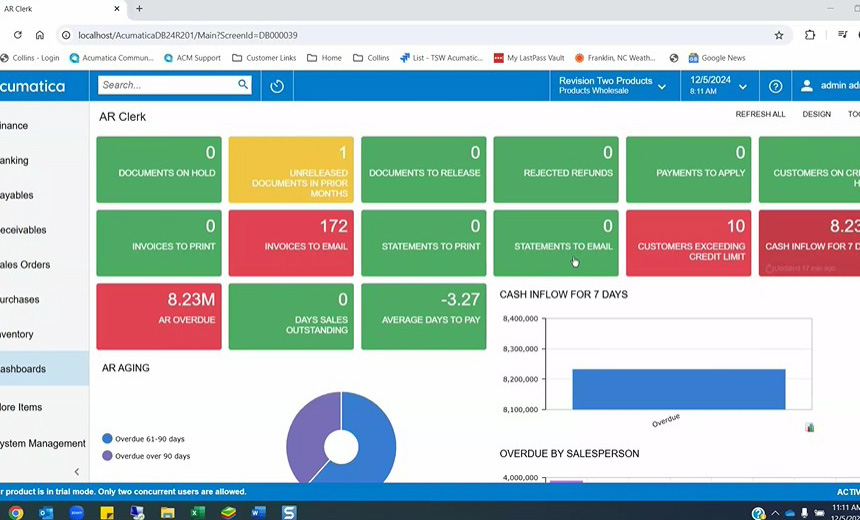Open the Help question mark icon

pyautogui.click(x=775, y=86)
